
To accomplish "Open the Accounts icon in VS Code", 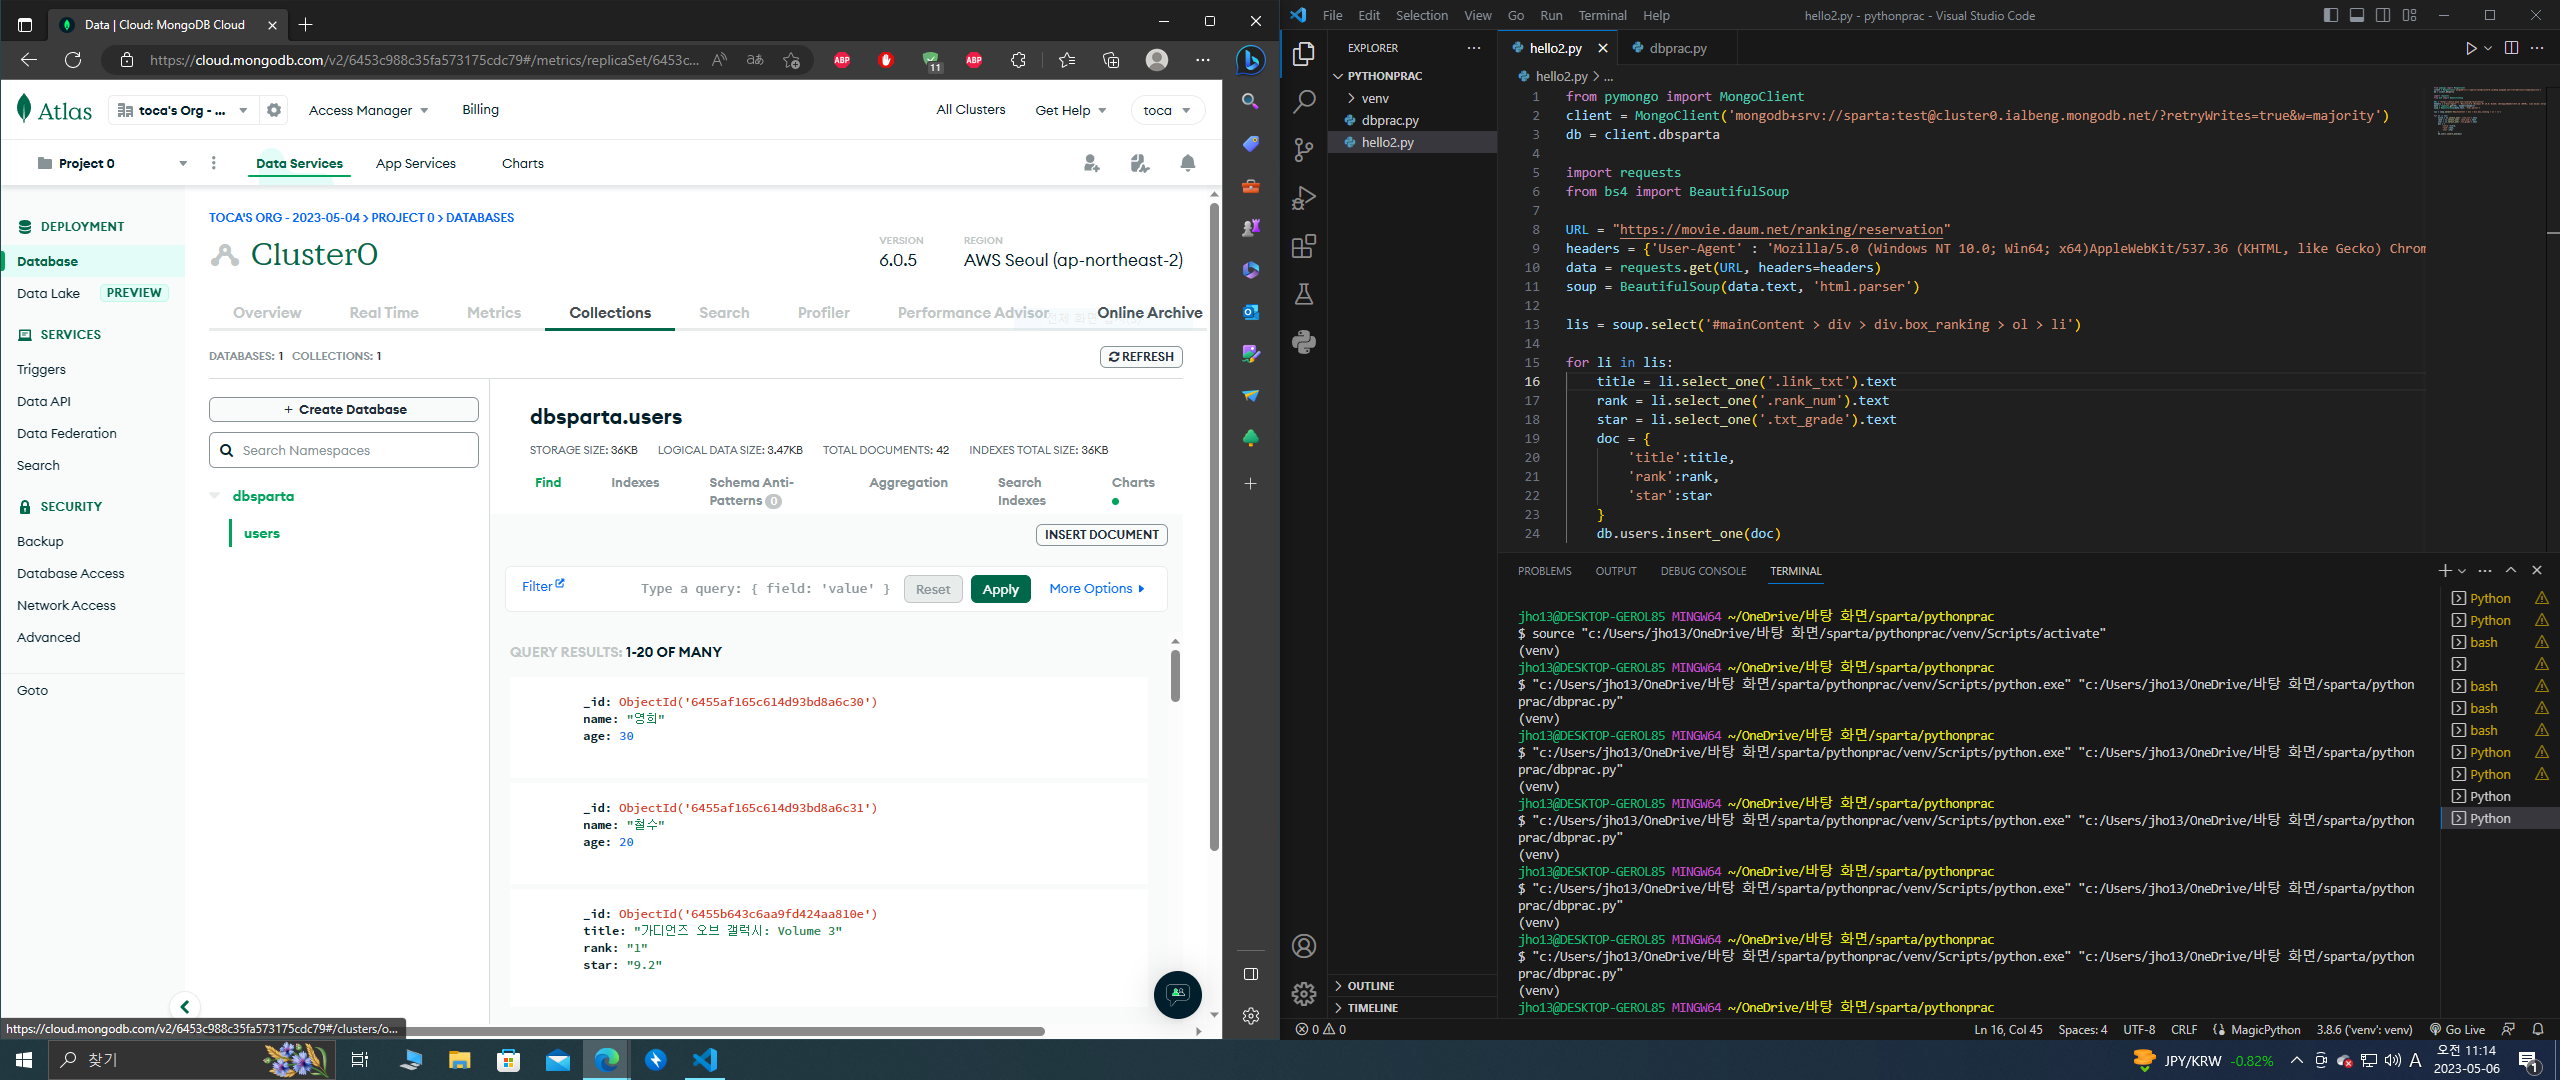I will (x=1304, y=946).
